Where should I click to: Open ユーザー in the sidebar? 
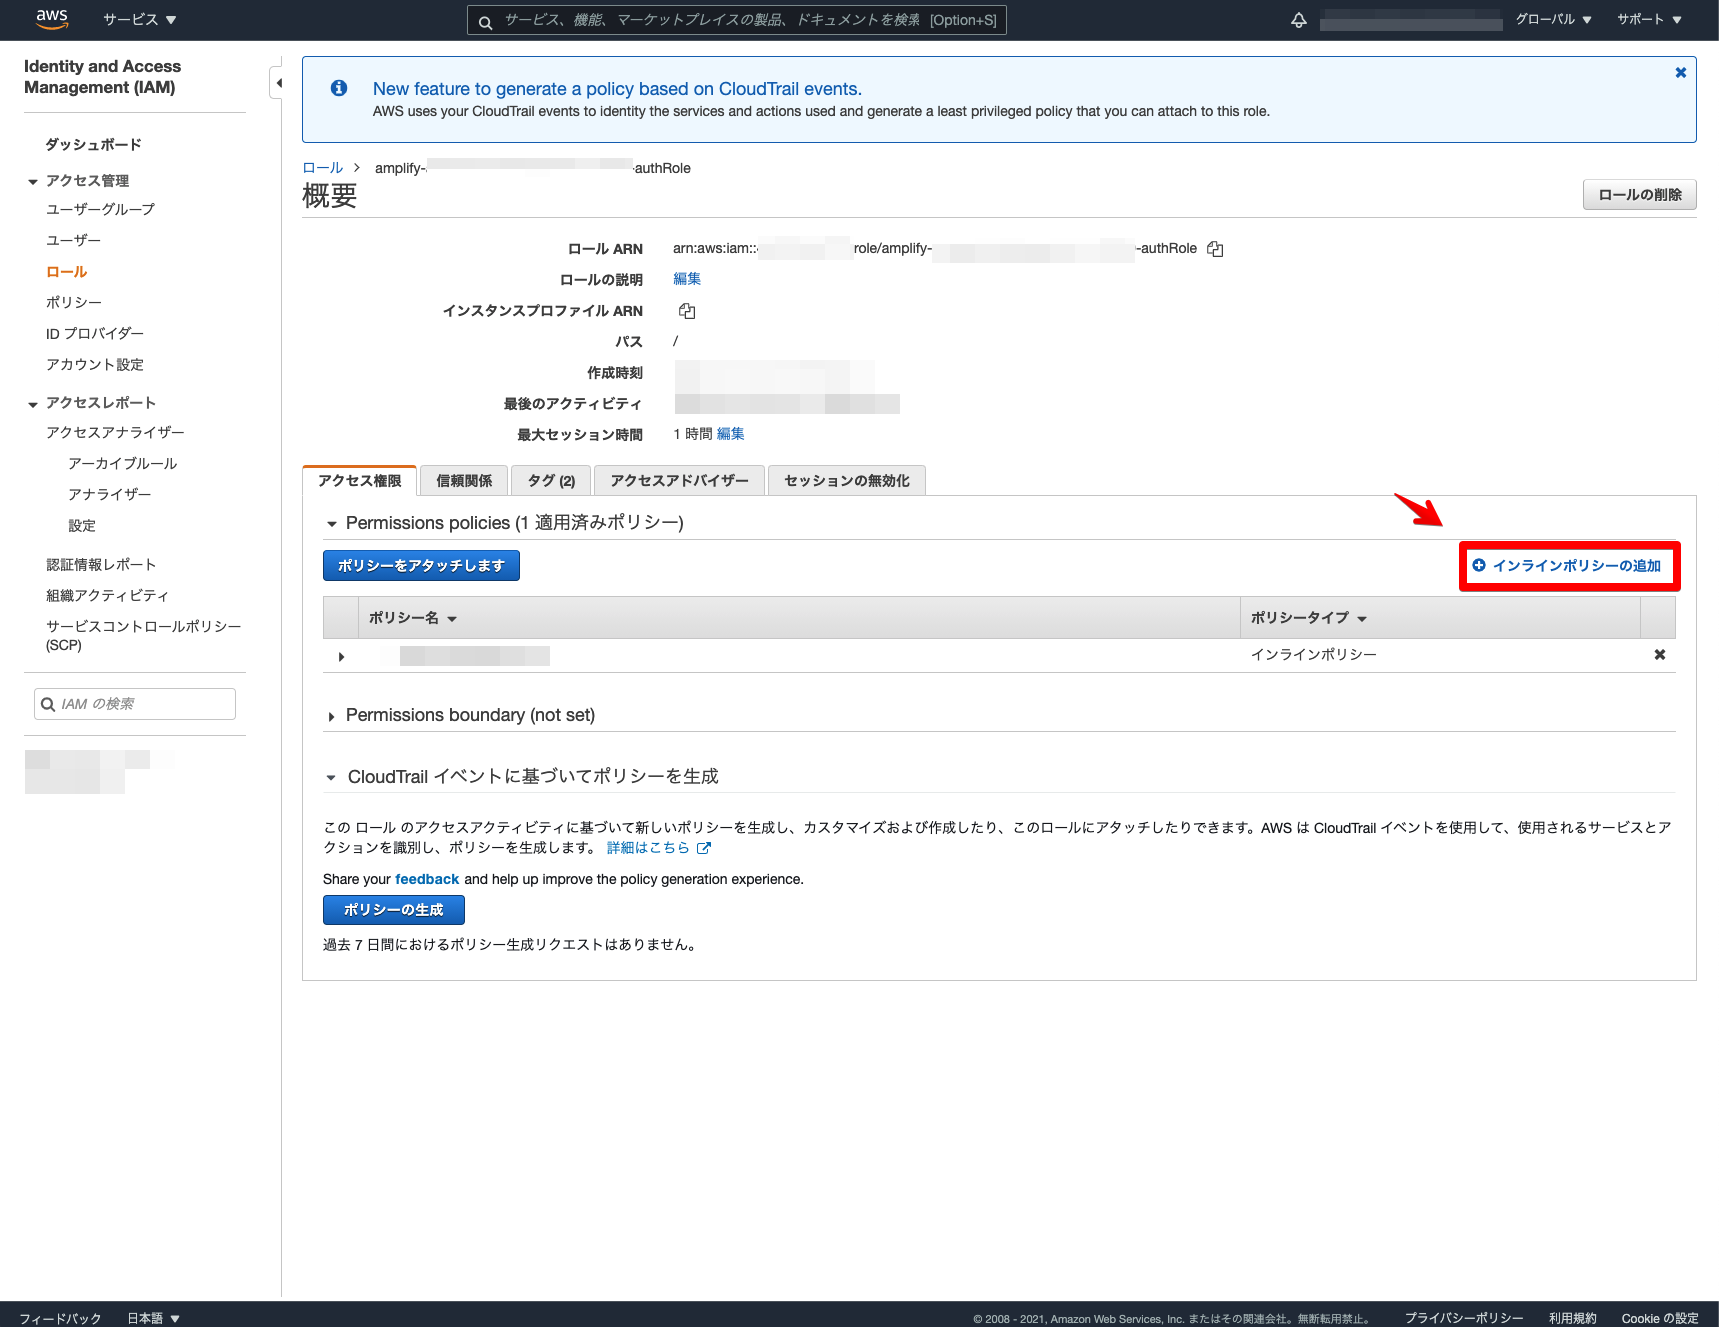point(74,241)
